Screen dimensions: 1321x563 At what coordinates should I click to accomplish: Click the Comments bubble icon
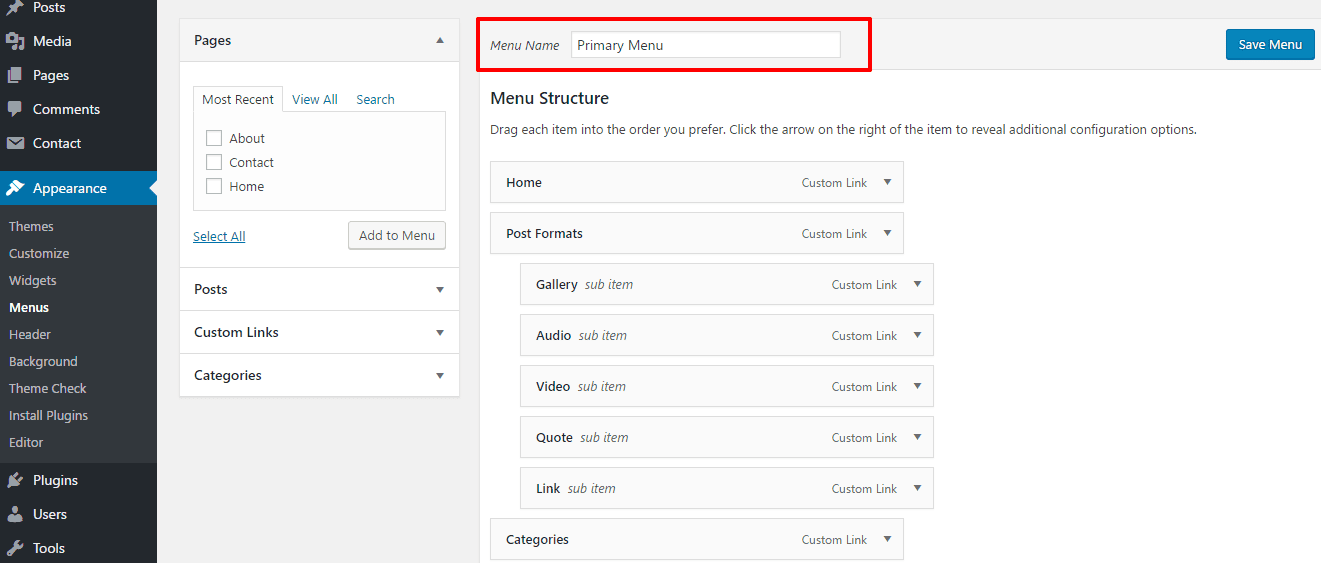click(15, 110)
